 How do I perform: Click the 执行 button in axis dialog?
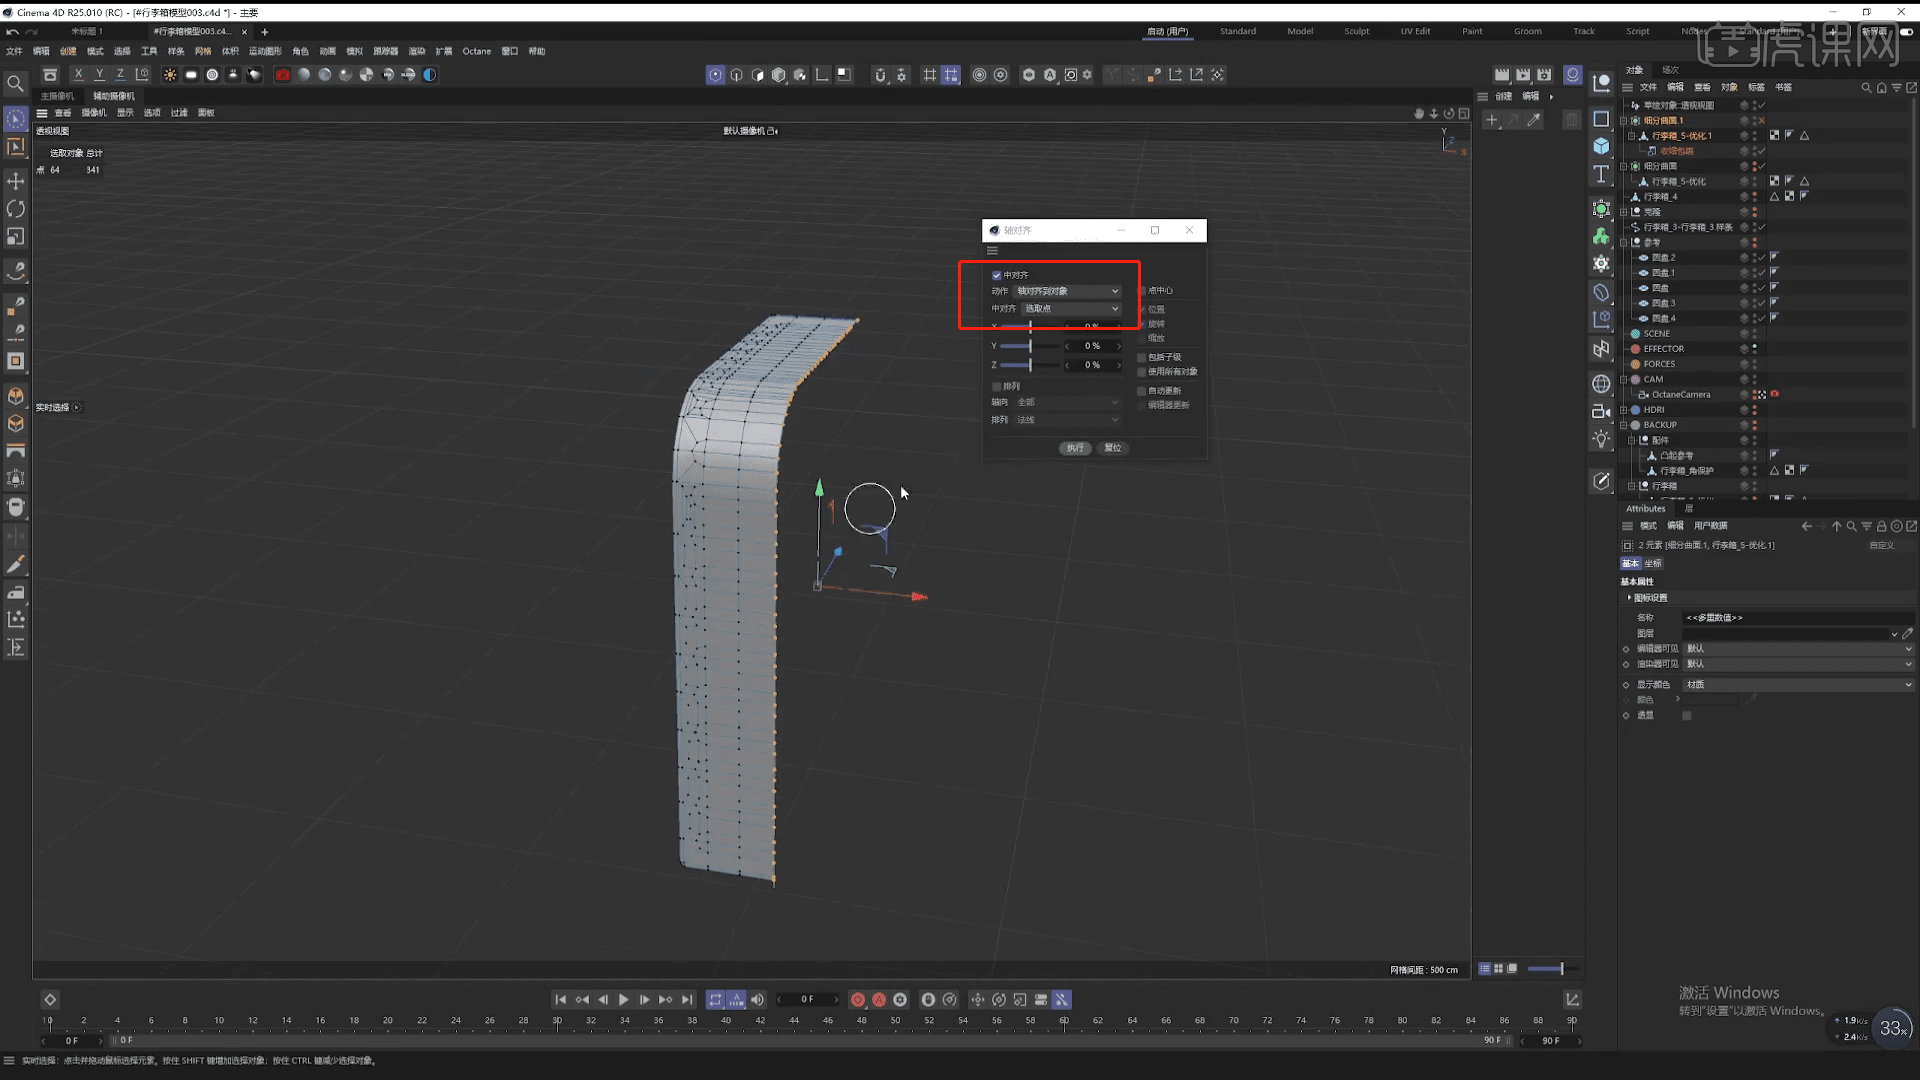coord(1075,448)
